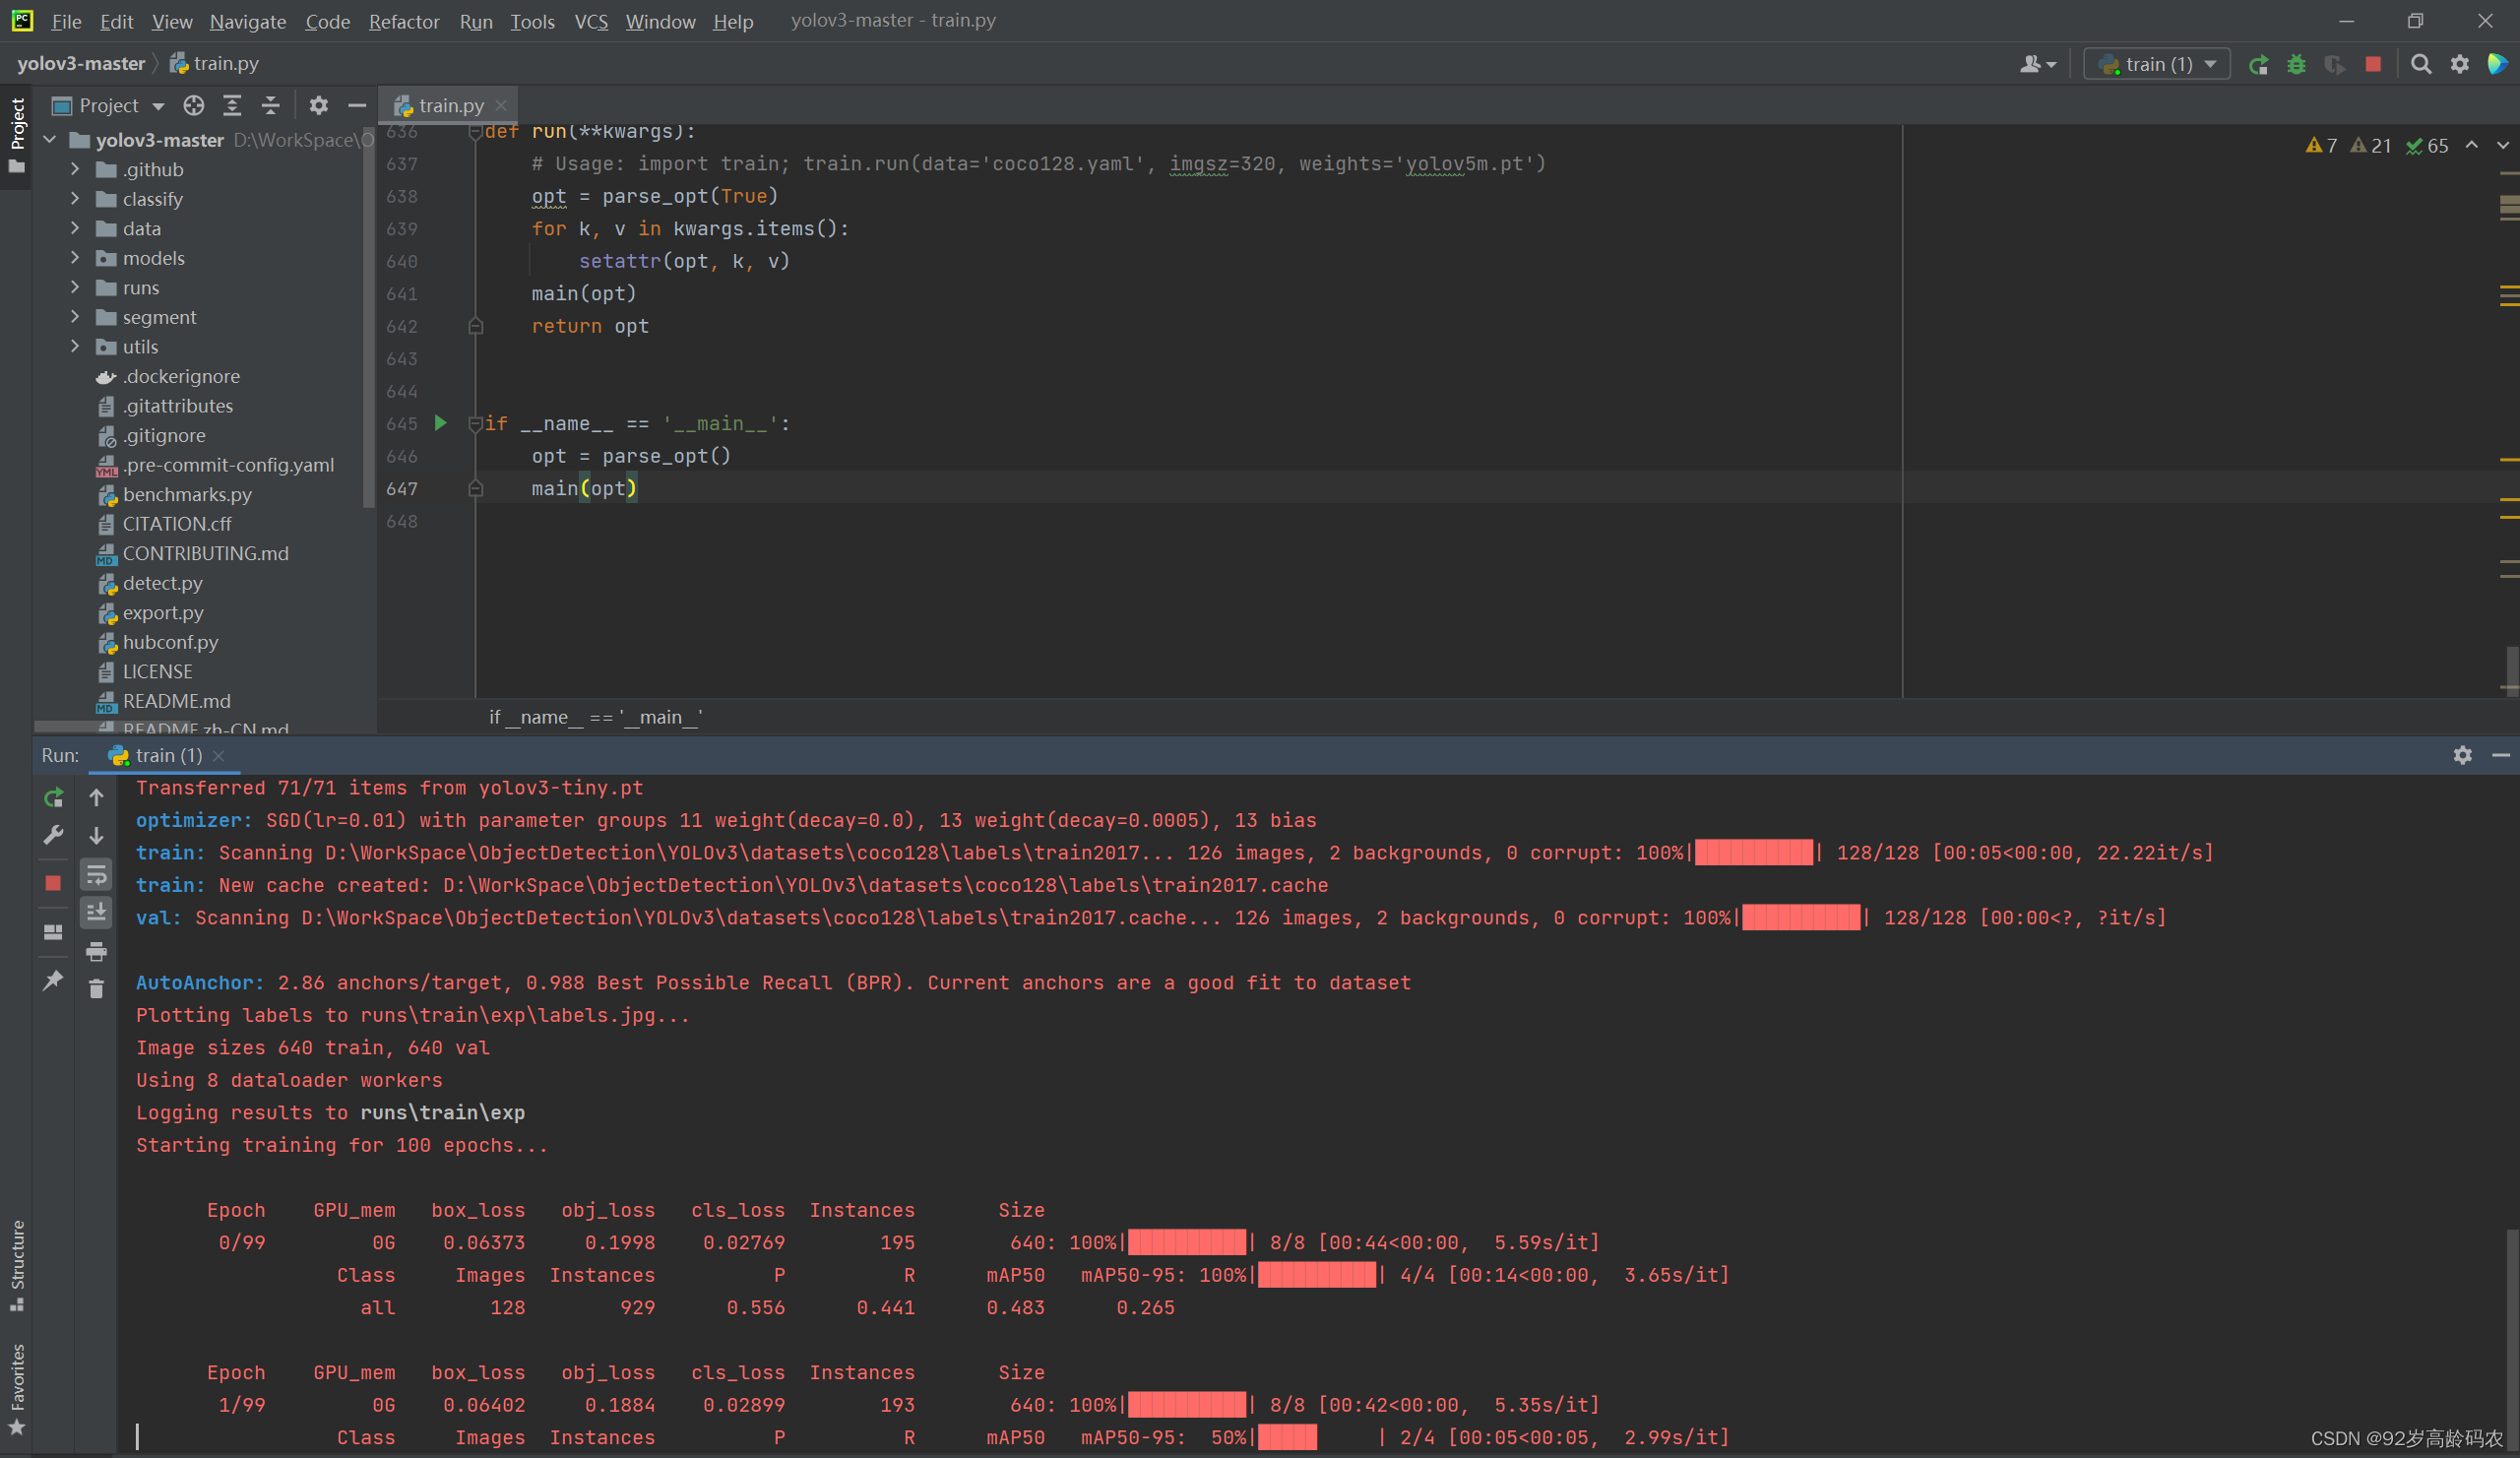Image resolution: width=2520 pixels, height=1458 pixels.
Task: Open the Refactor menu
Action: pos(403,21)
